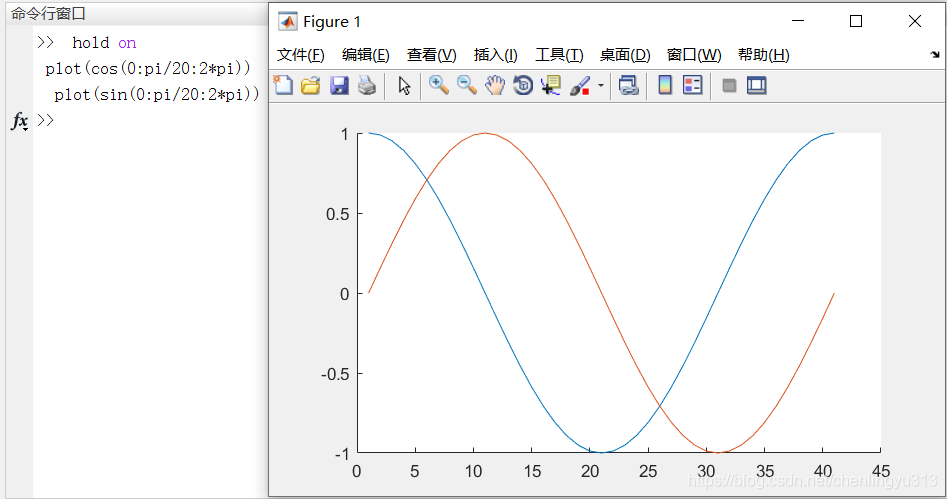Click the Link Plot toolbar icon
This screenshot has height=499, width=947.
click(628, 85)
